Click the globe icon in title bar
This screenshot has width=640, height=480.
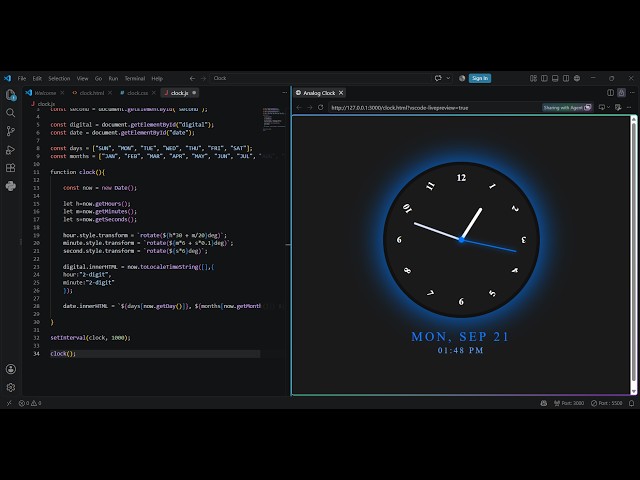coord(577,78)
